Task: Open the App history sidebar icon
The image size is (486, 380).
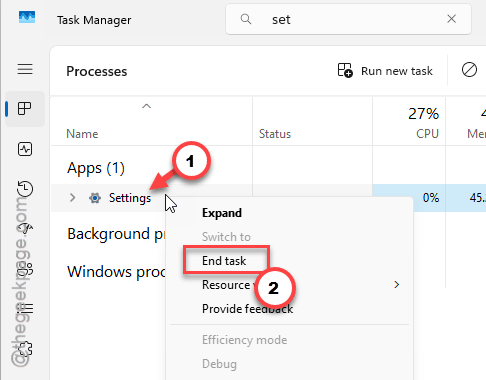Action: [25, 188]
